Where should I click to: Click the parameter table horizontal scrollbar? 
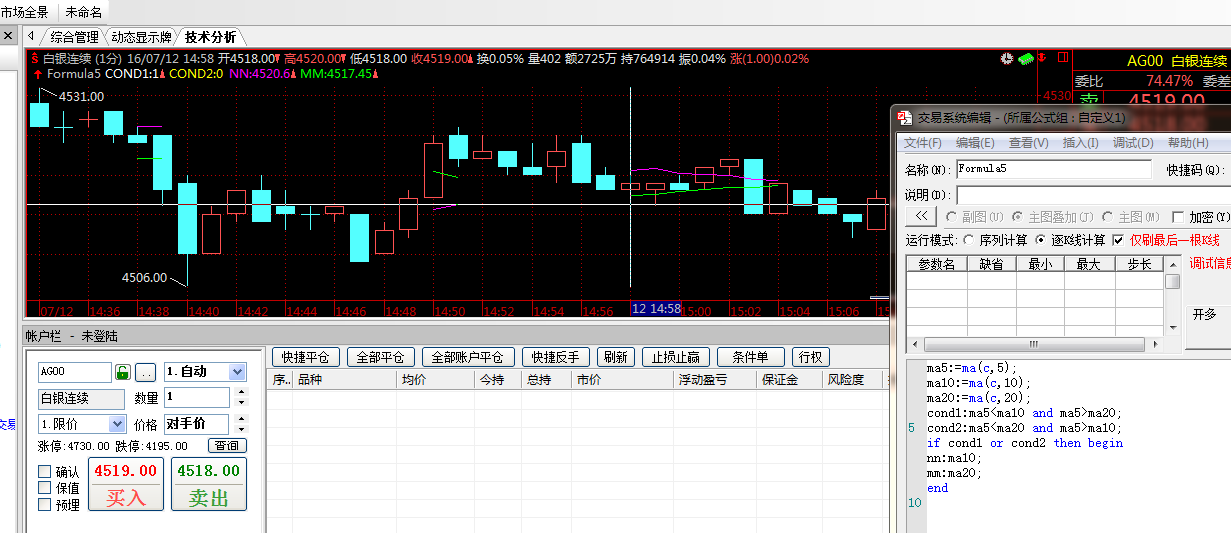pyautogui.click(x=1035, y=343)
